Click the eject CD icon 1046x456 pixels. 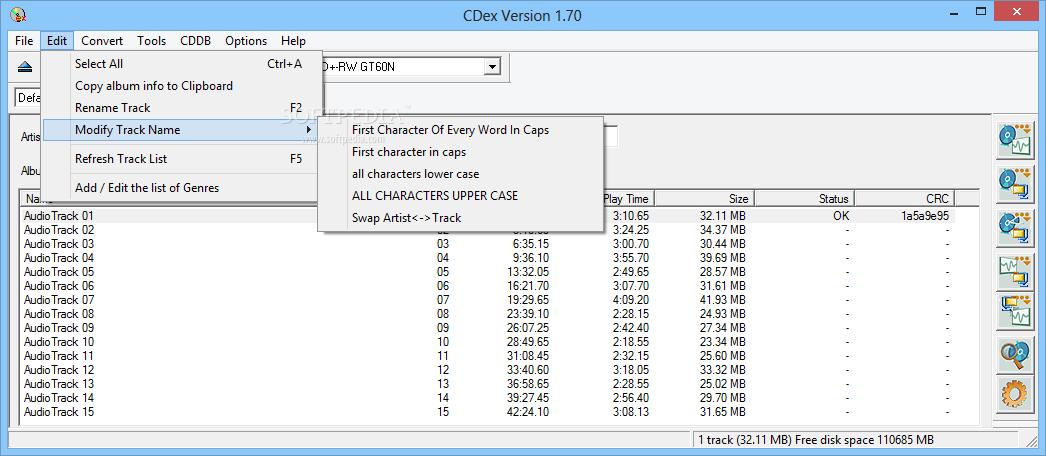[25, 67]
